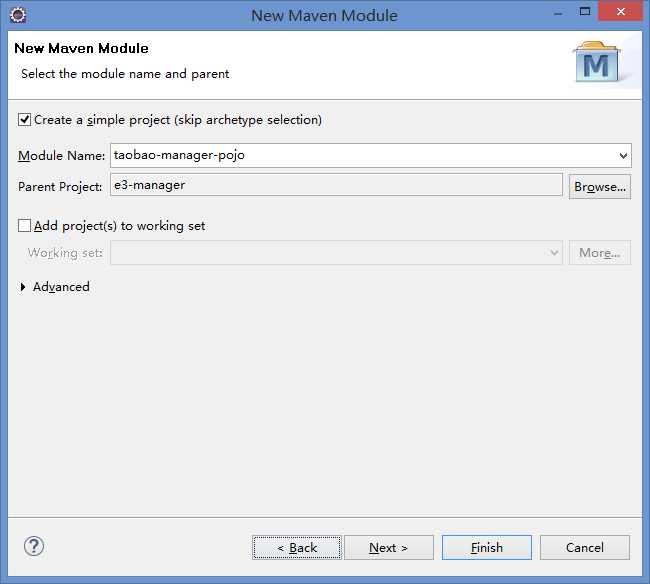Click the Parent Project field
650x584 pixels.
[336, 185]
